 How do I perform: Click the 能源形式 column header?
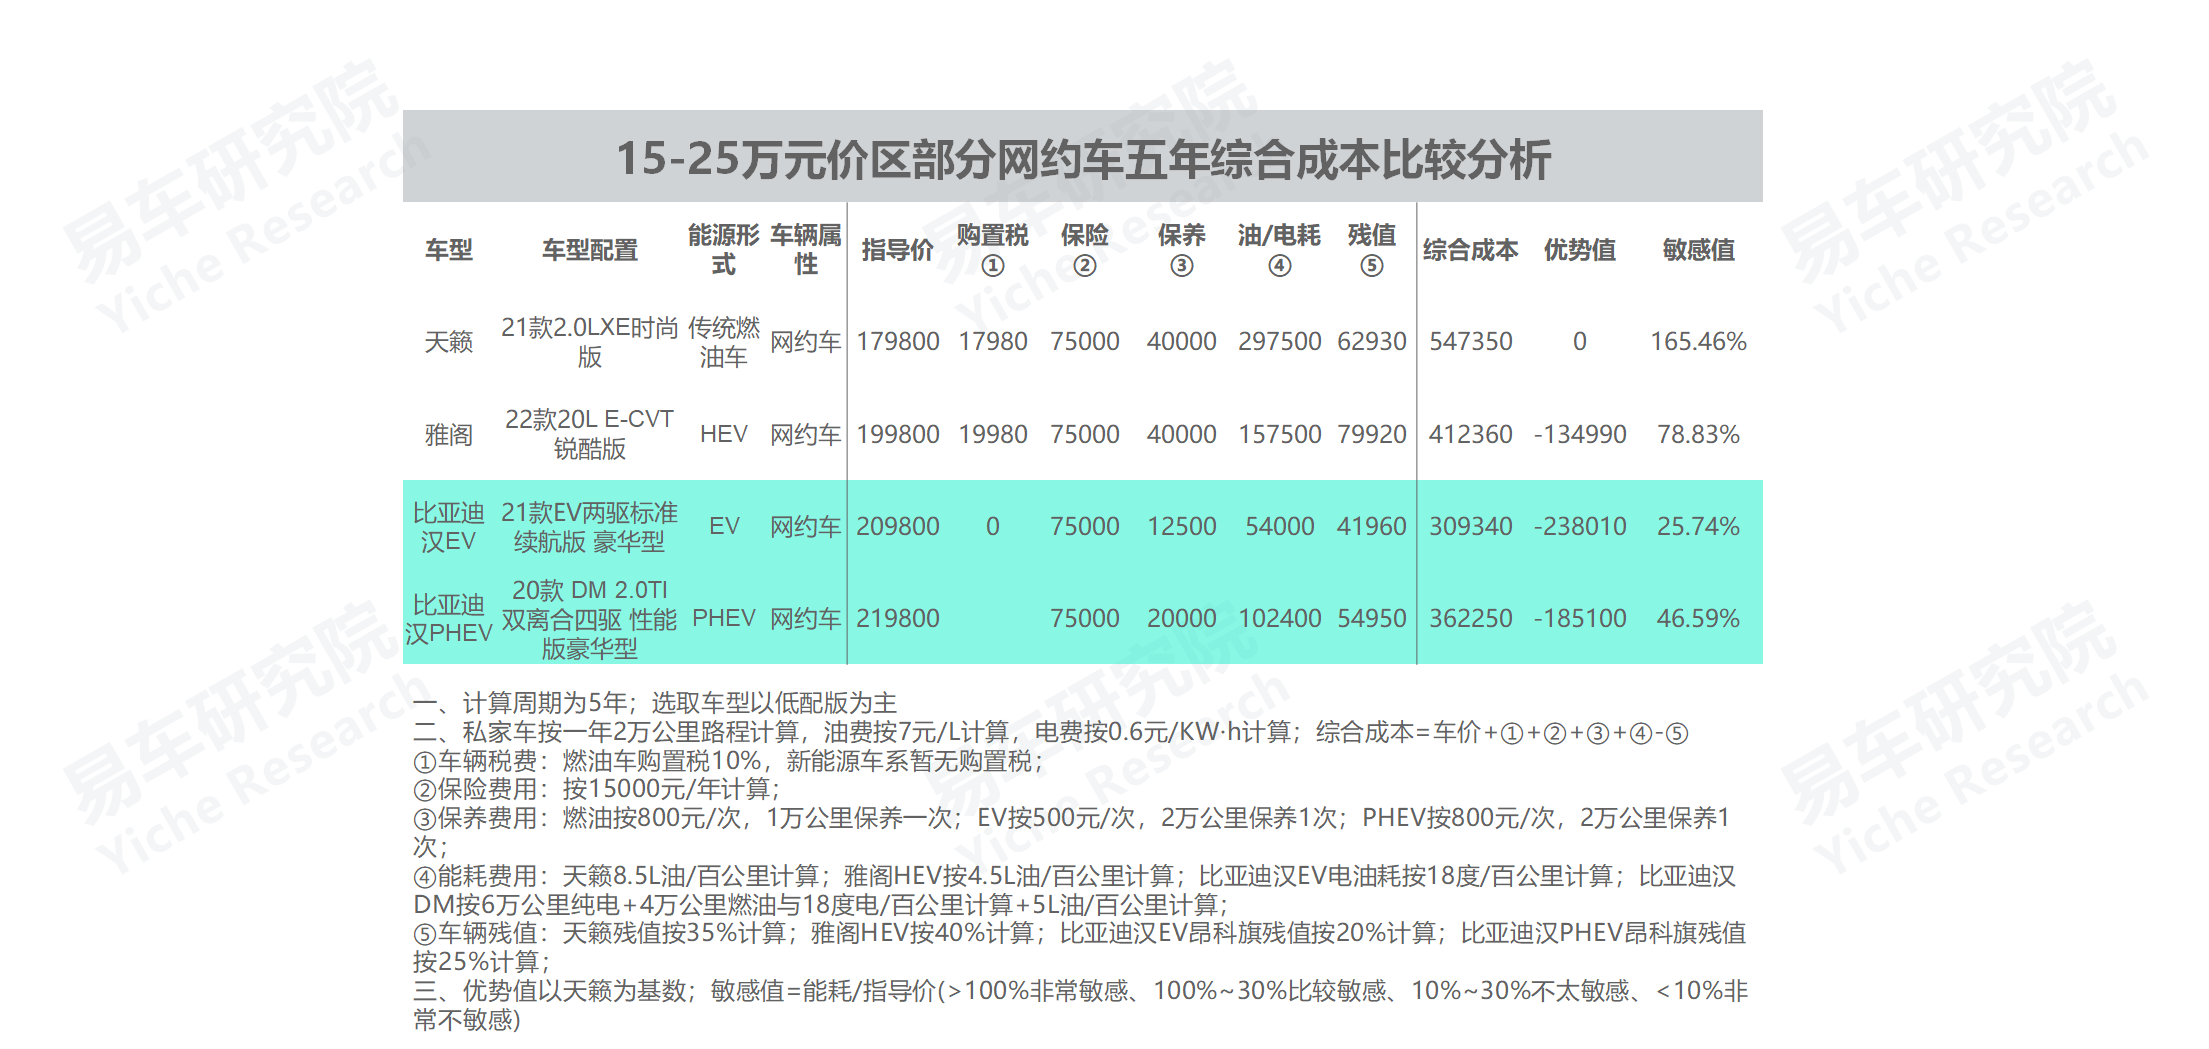point(723,250)
